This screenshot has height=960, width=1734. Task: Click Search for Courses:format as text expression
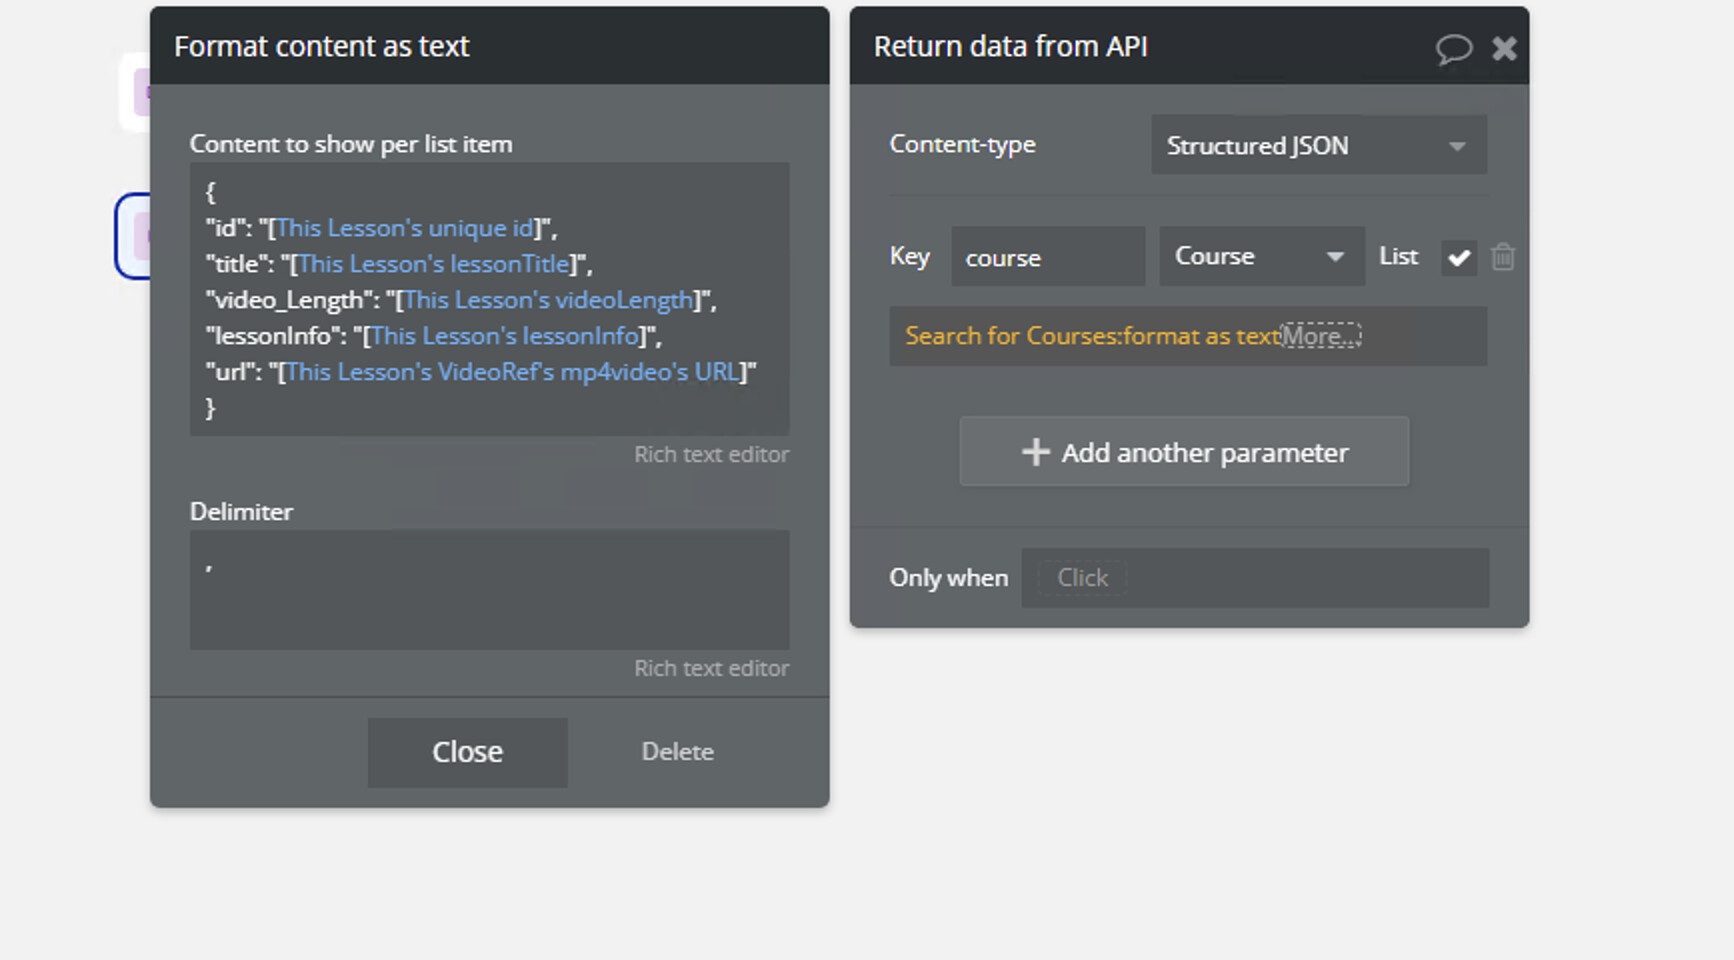coord(1092,336)
